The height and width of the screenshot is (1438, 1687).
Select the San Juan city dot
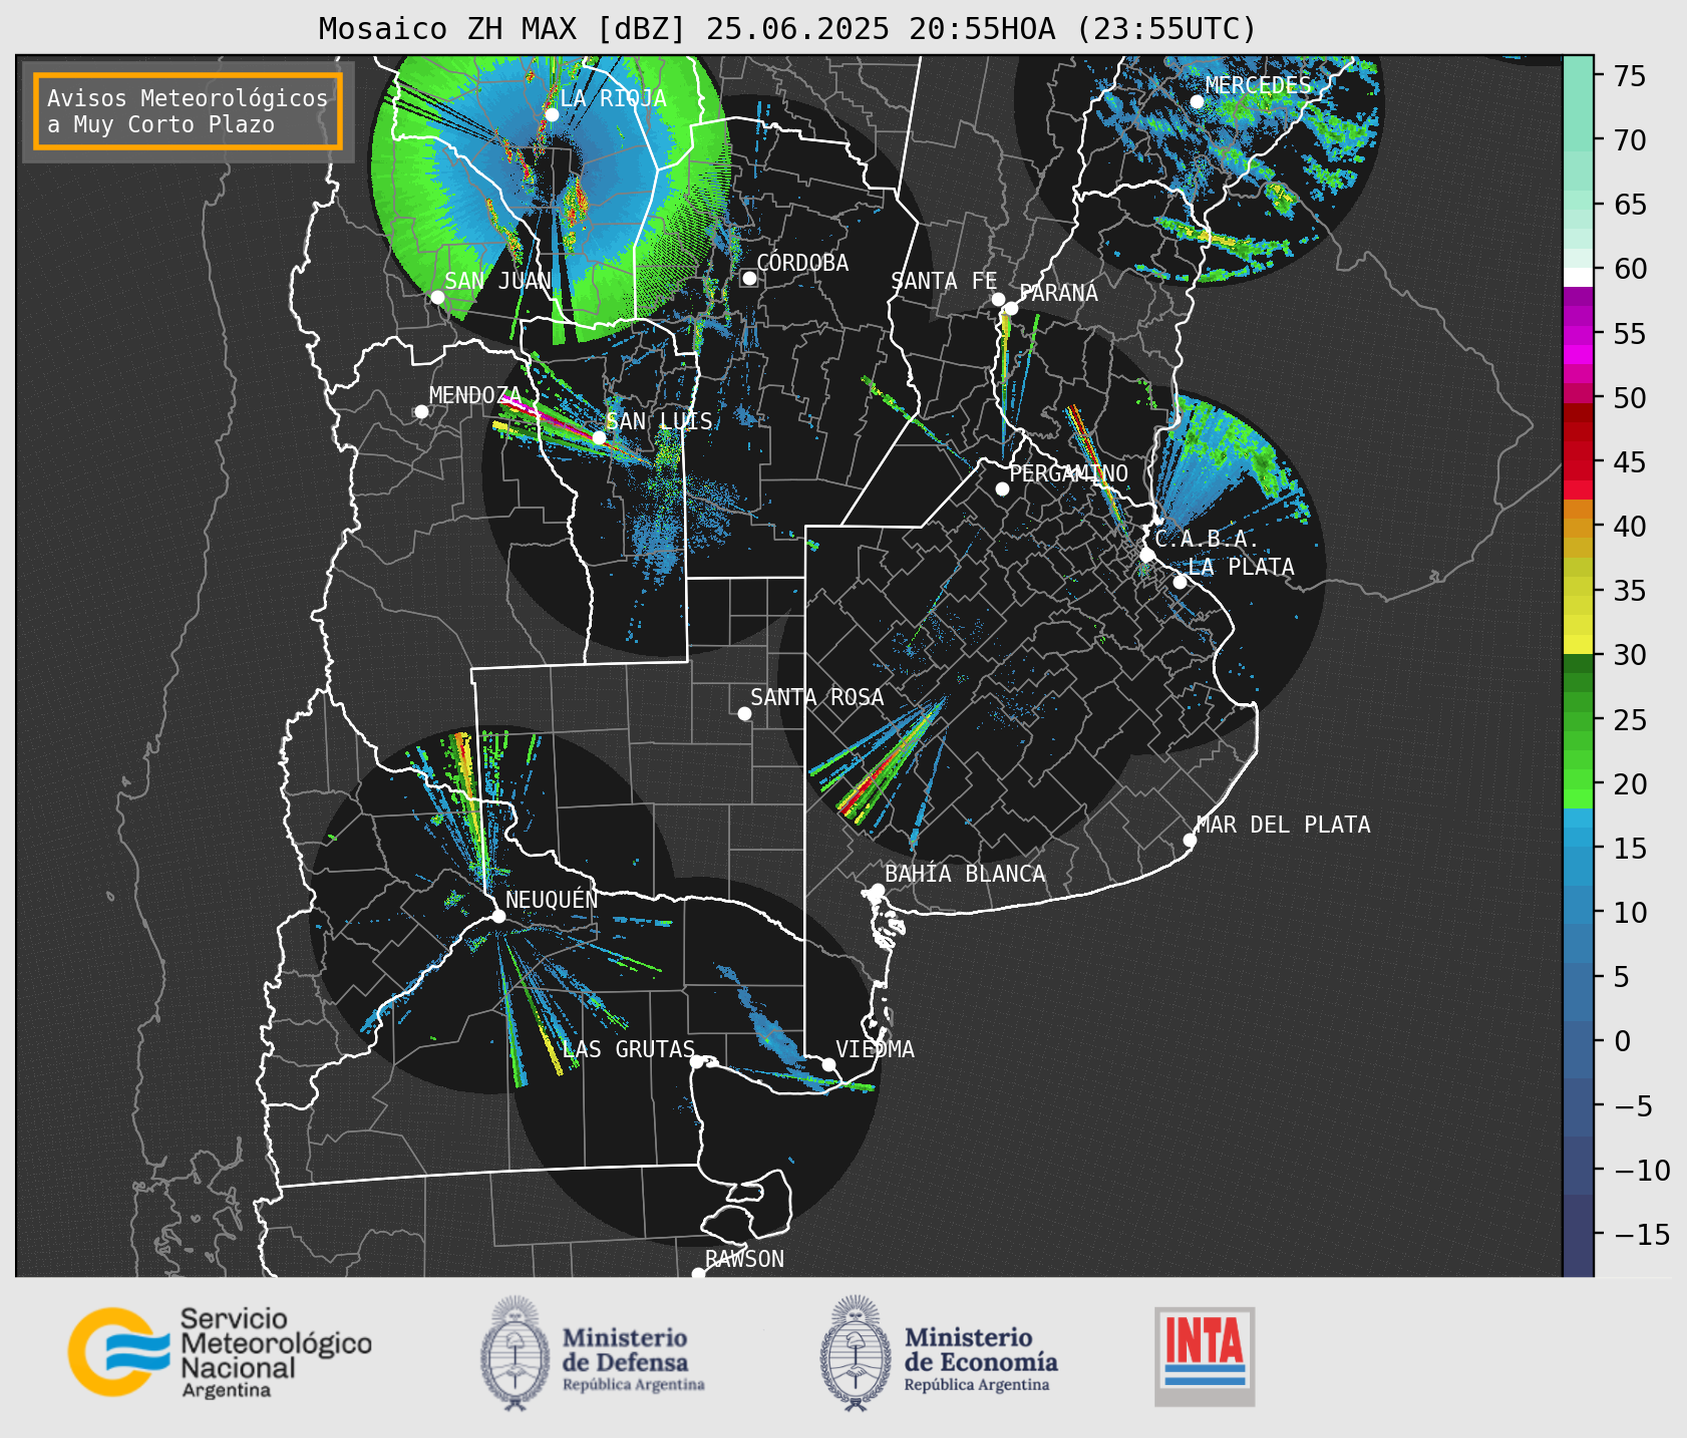pyautogui.click(x=437, y=297)
